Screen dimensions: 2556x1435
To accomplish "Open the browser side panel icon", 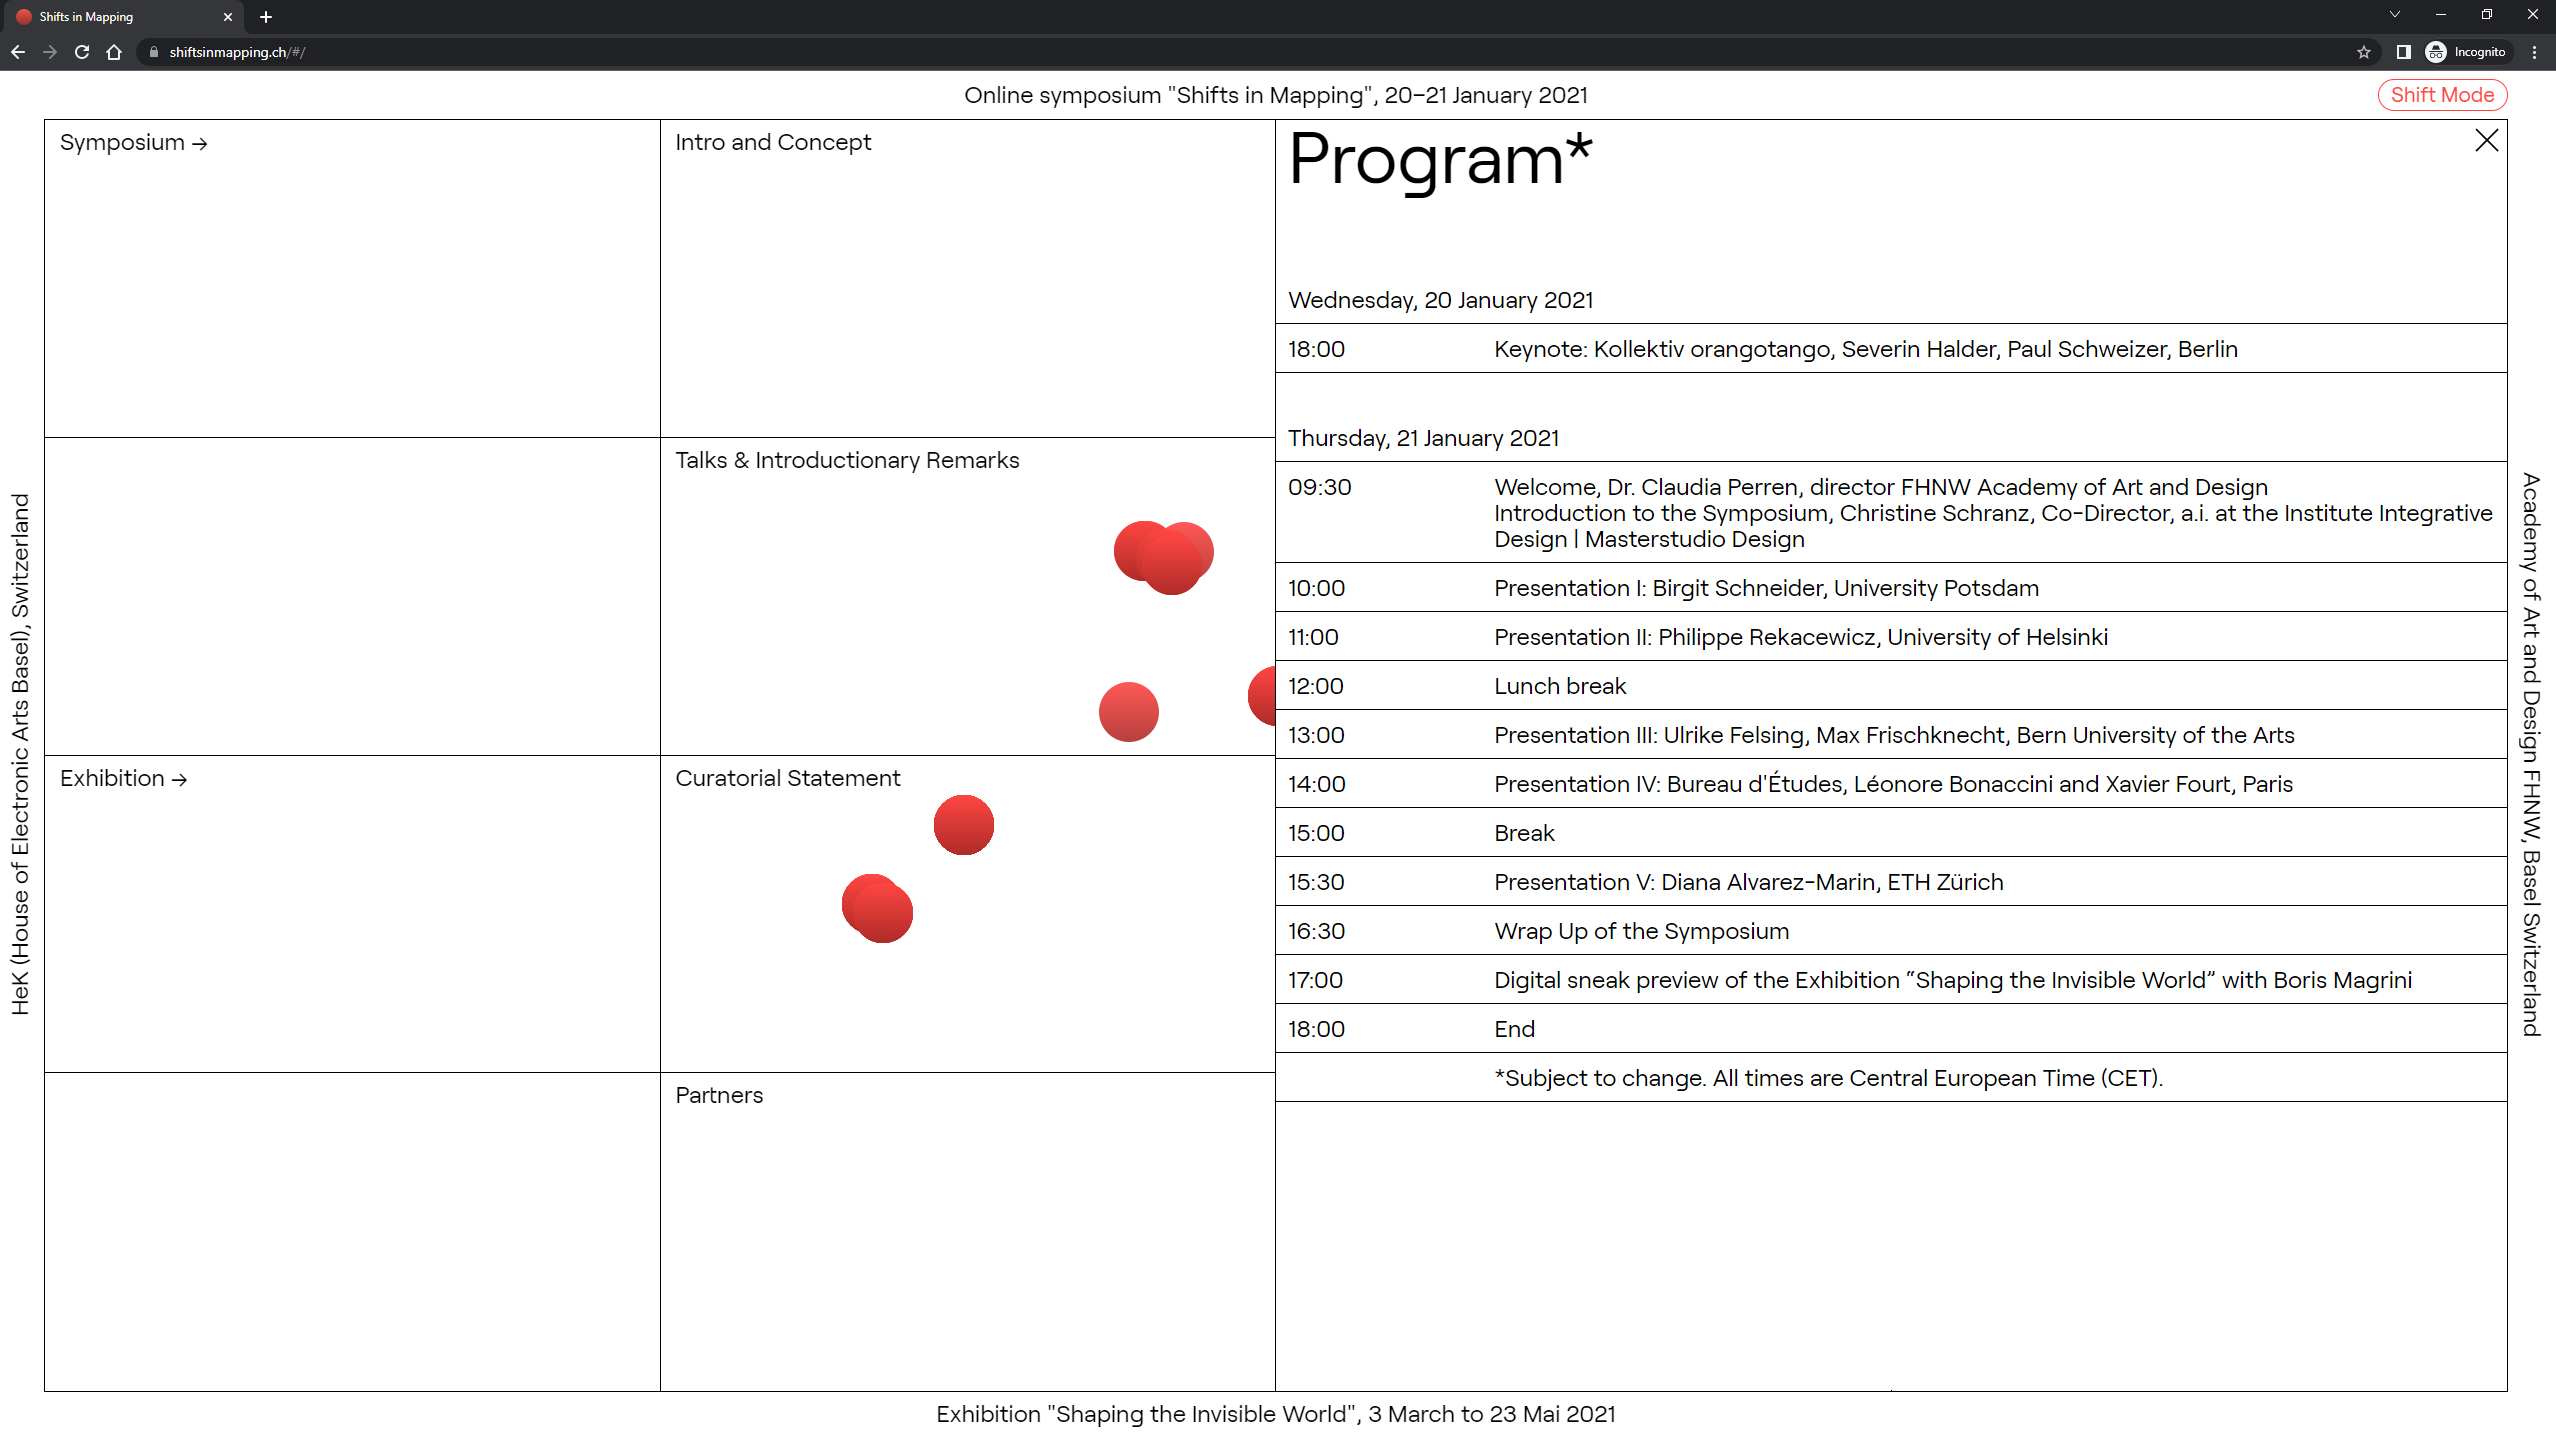I will pos(2403,52).
